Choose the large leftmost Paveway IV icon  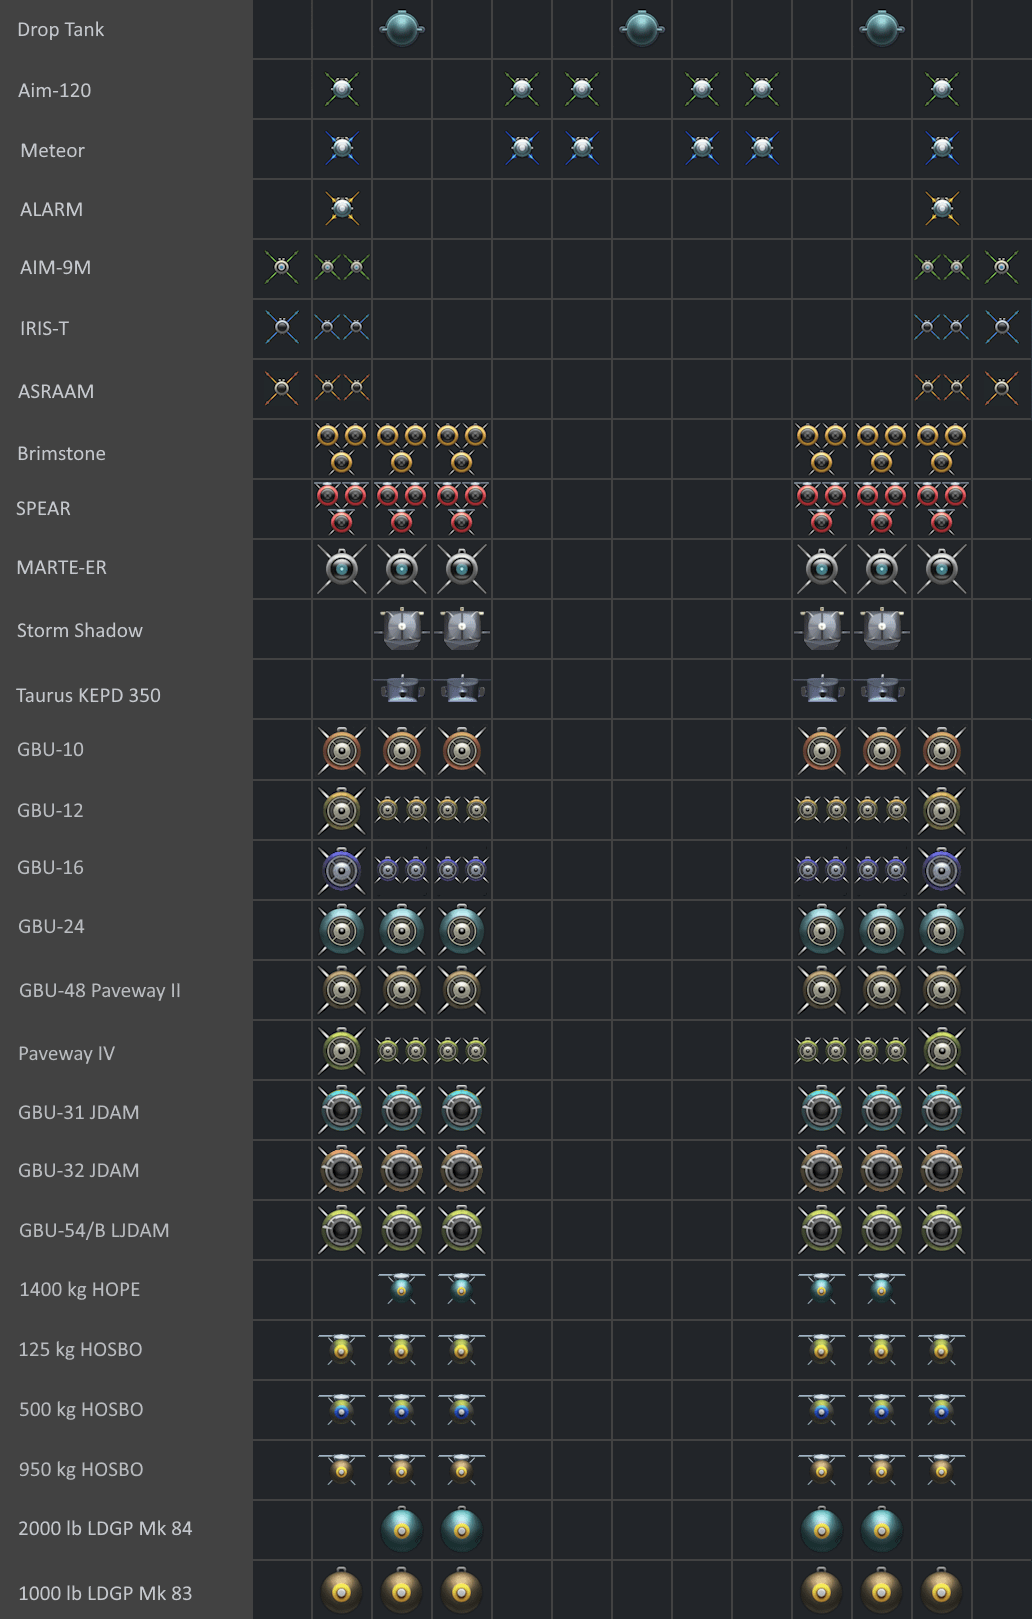[x=342, y=1050]
